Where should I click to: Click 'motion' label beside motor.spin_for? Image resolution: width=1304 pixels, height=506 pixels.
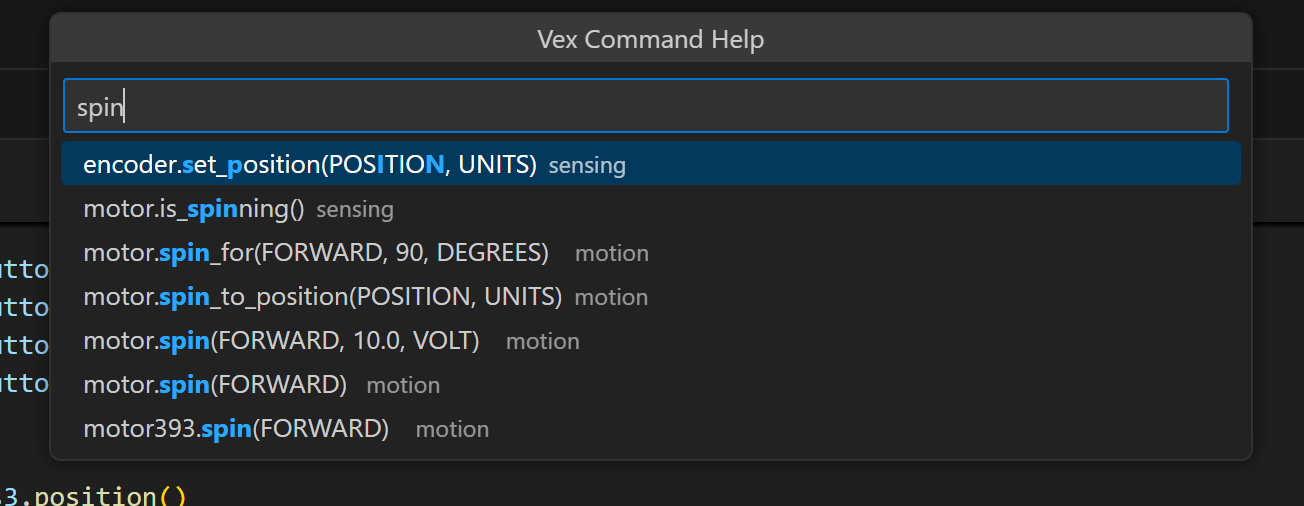(x=612, y=254)
